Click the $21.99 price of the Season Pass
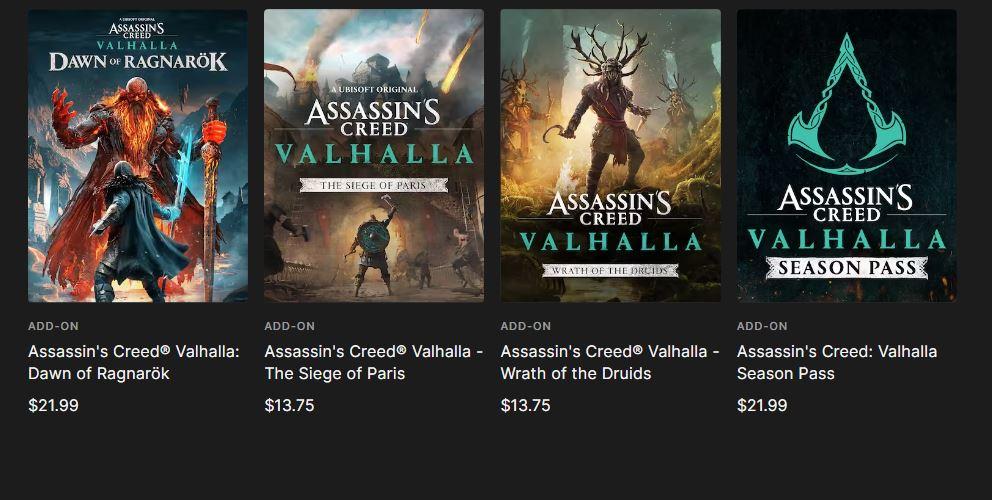 (762, 405)
